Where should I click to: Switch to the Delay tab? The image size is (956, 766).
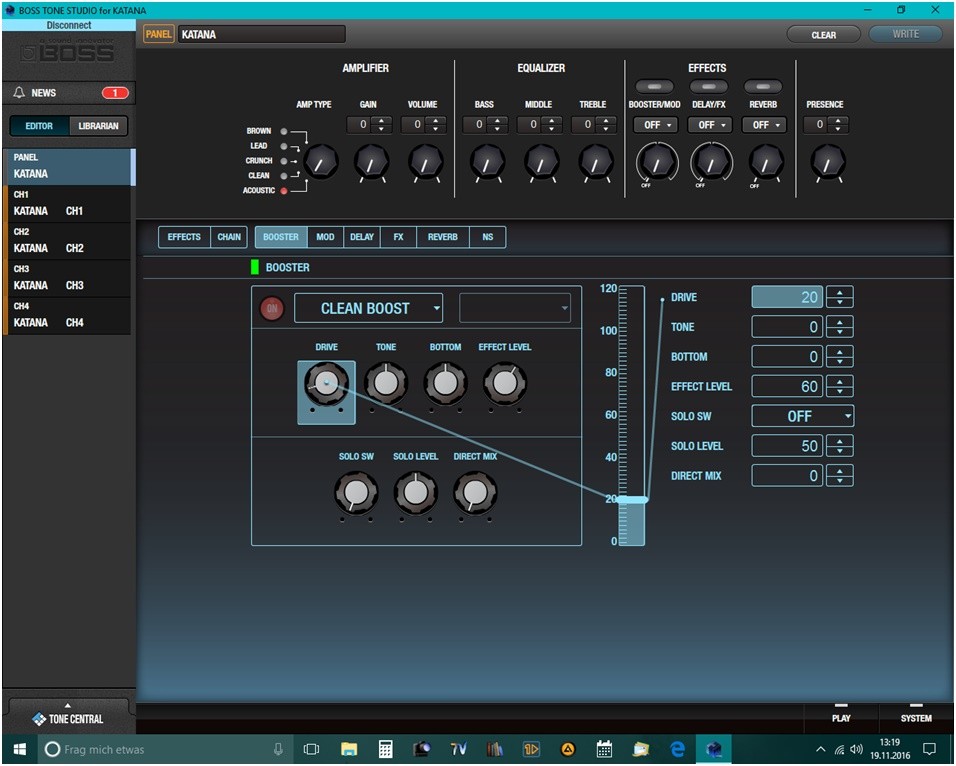click(x=362, y=237)
